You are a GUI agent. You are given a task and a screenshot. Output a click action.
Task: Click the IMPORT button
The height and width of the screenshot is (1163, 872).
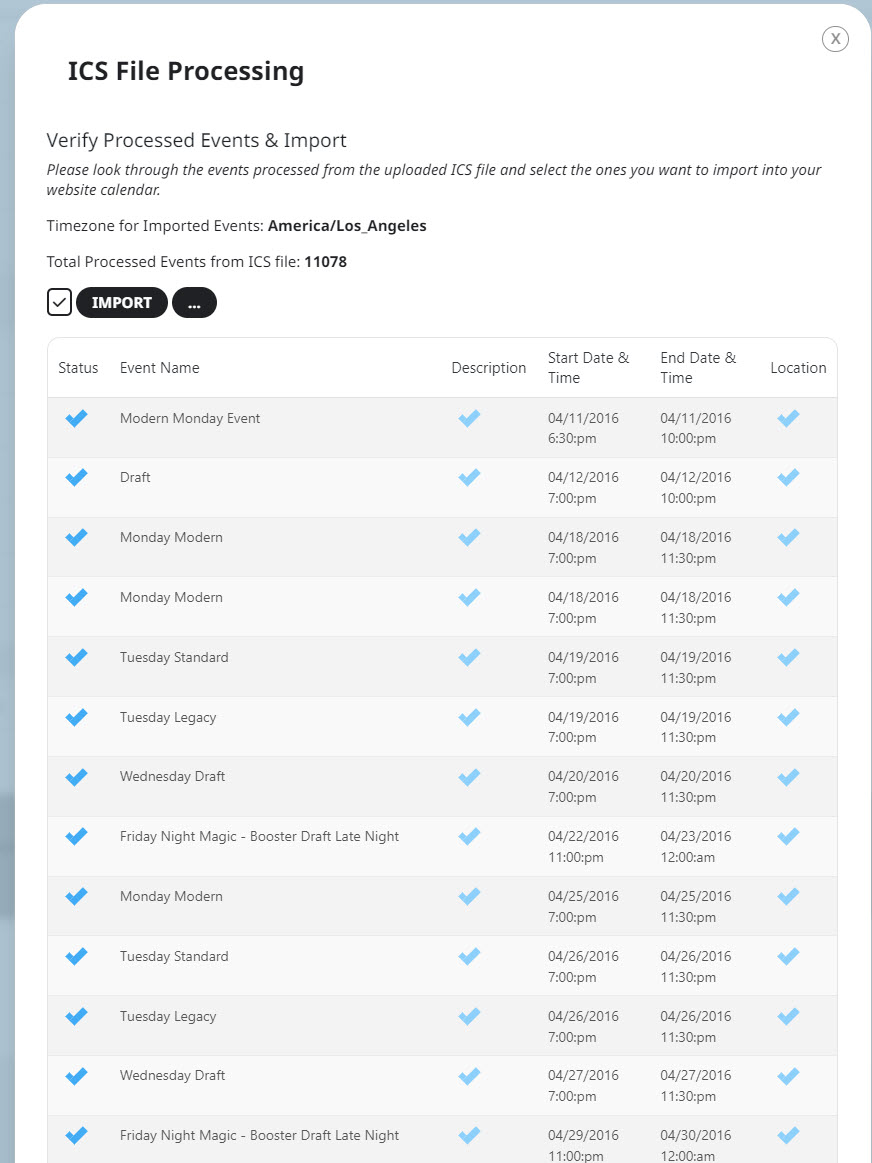(x=122, y=303)
